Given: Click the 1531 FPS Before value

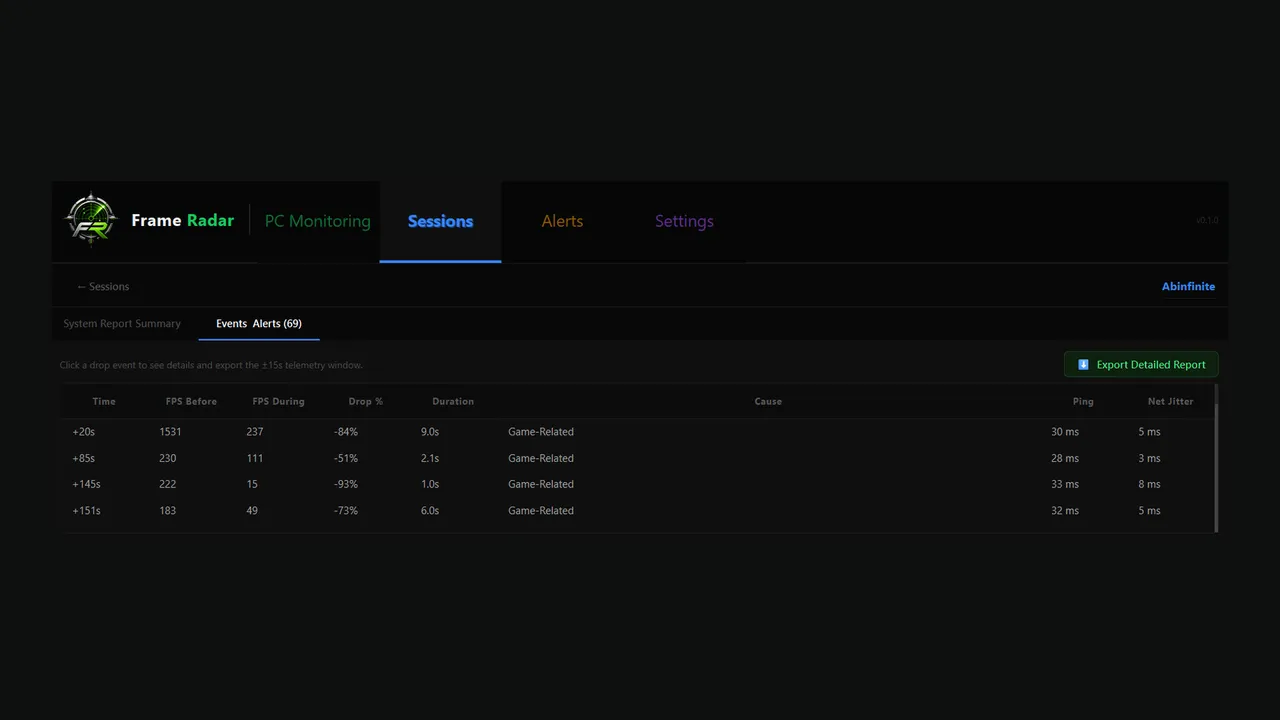Looking at the screenshot, I should [170, 432].
